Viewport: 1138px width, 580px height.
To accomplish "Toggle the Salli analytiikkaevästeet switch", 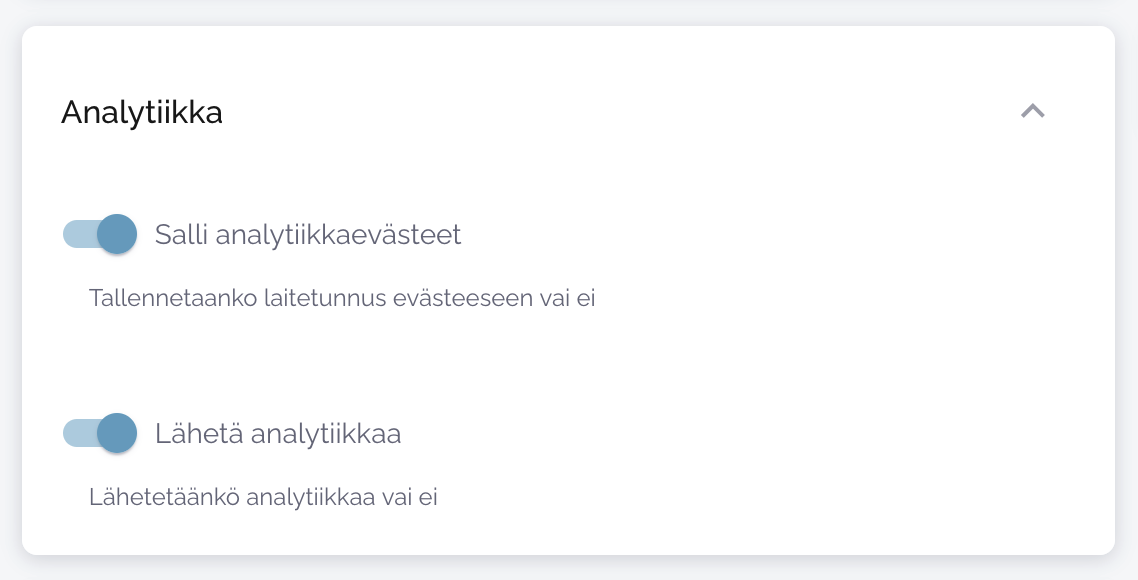I will tap(100, 234).
